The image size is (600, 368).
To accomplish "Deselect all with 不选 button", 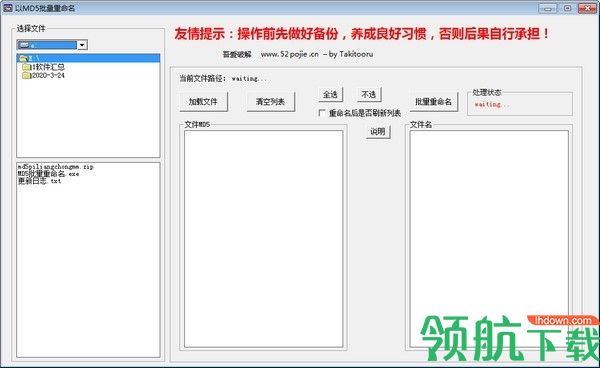I will pos(369,94).
